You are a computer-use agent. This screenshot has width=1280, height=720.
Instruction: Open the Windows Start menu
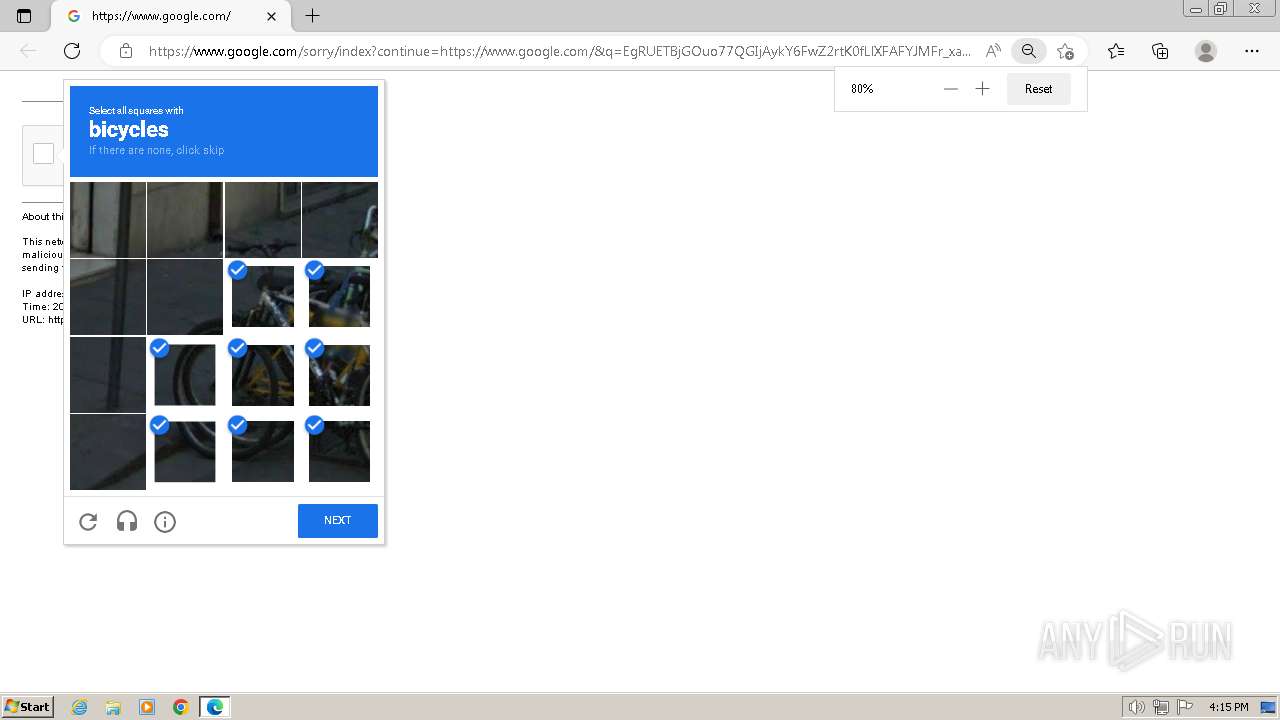tap(28, 706)
